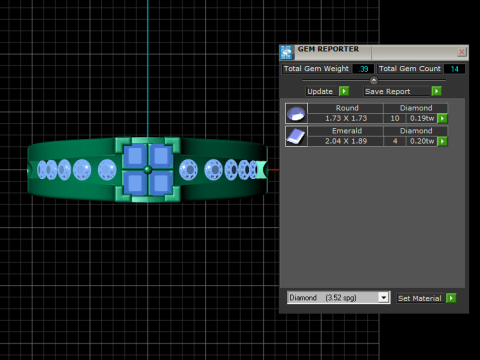The height and width of the screenshot is (360, 480).
Task: Close the Gem Reporter panel
Action: coord(462,52)
